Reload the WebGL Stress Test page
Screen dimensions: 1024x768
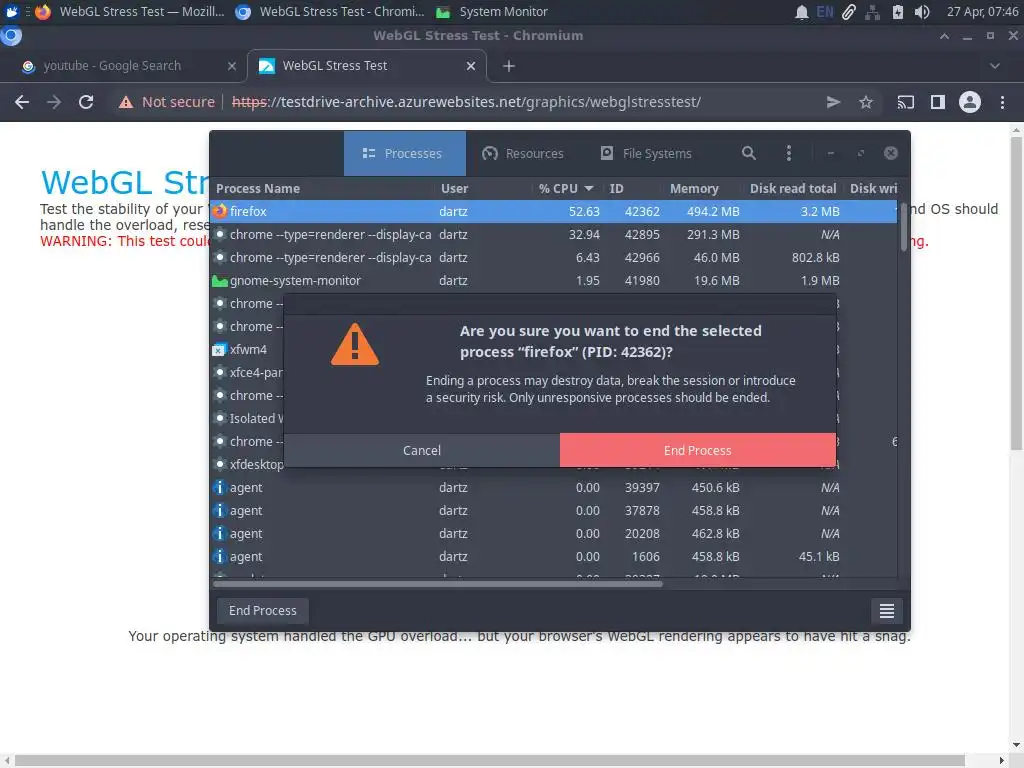coord(86,102)
